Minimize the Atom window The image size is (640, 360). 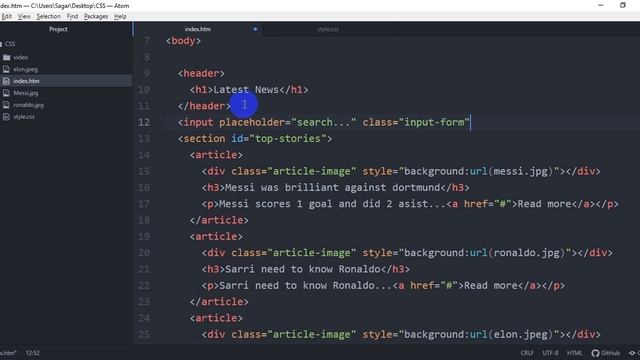tap(601, 5)
